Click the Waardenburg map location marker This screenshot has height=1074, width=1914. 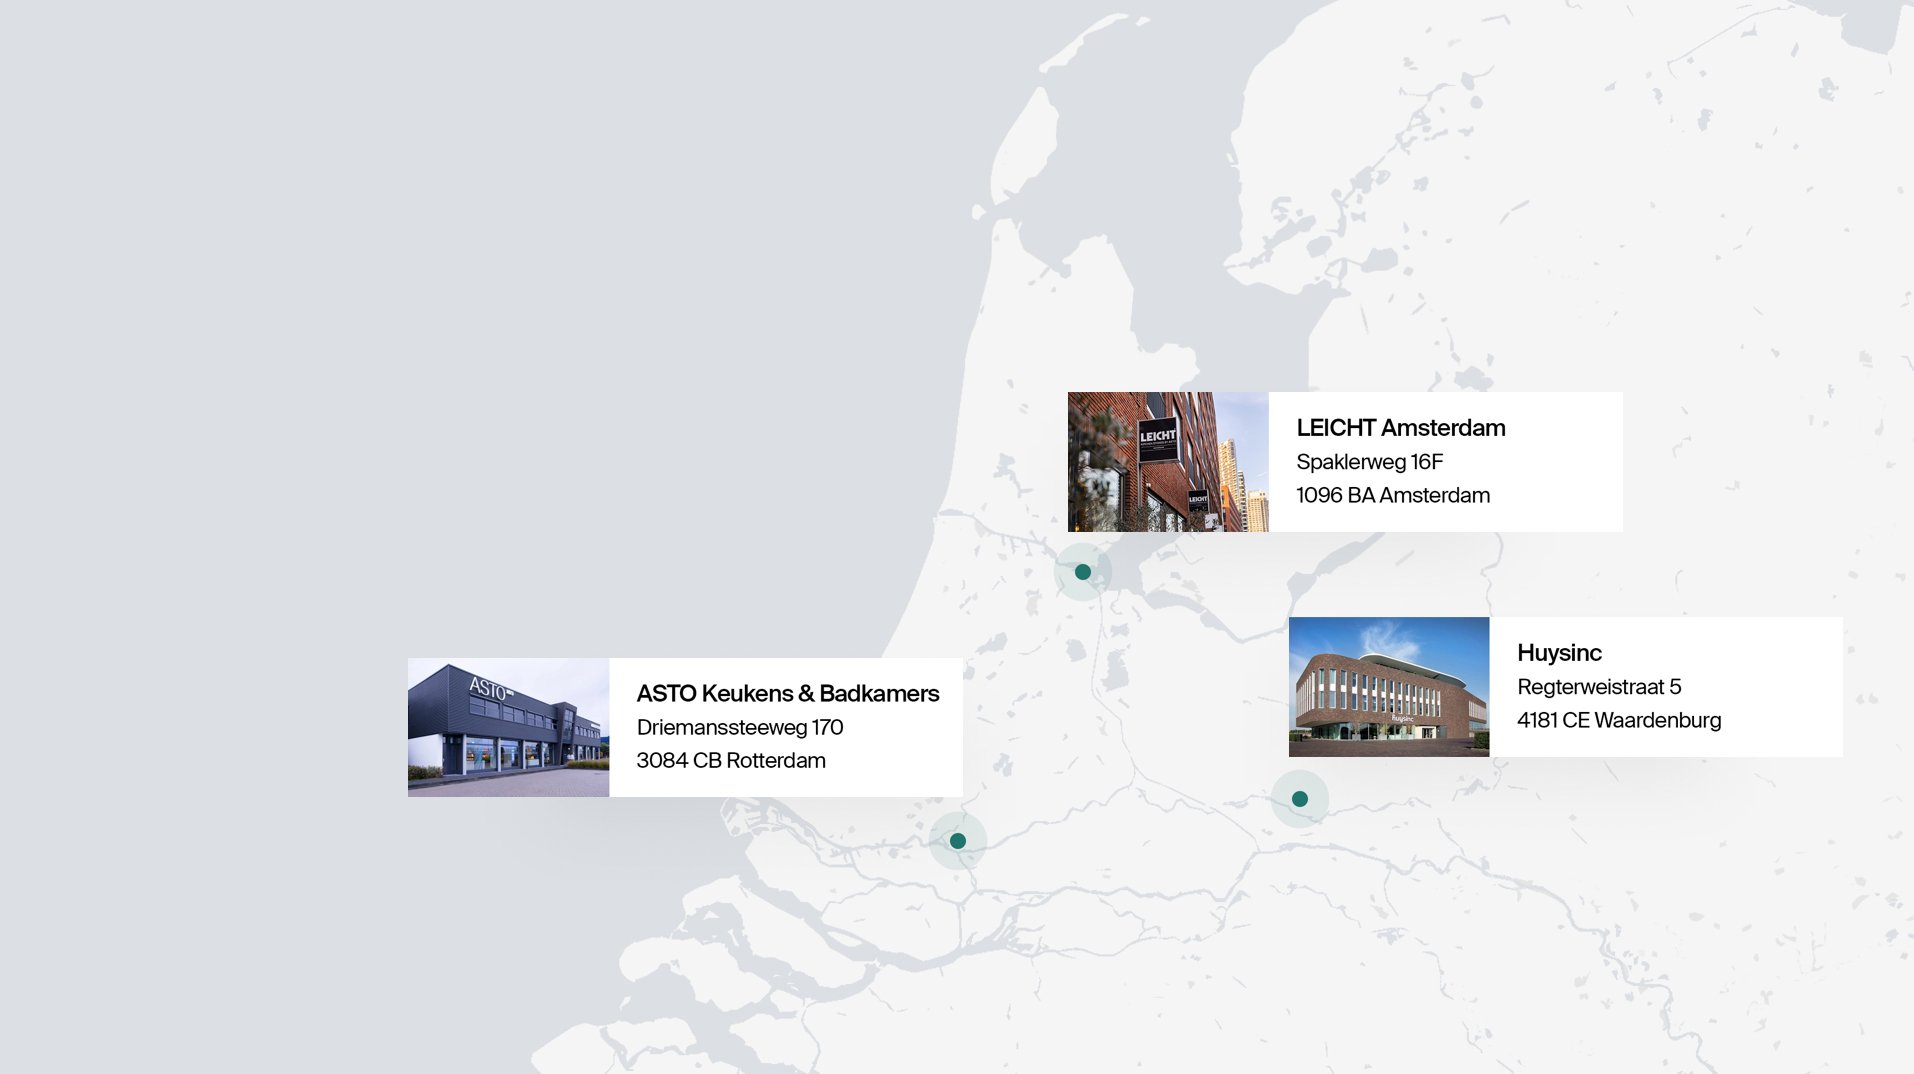point(1300,799)
